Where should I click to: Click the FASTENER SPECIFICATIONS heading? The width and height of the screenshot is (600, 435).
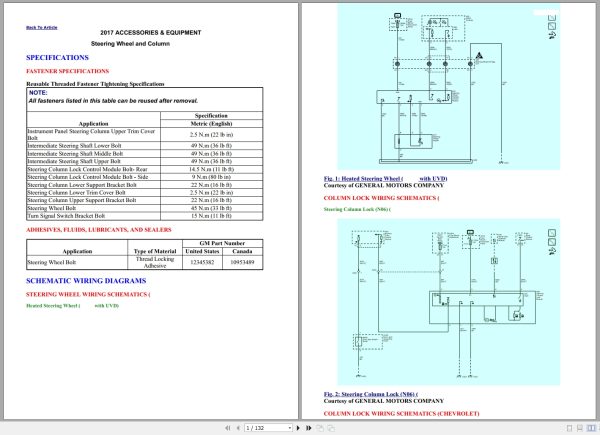point(68,71)
